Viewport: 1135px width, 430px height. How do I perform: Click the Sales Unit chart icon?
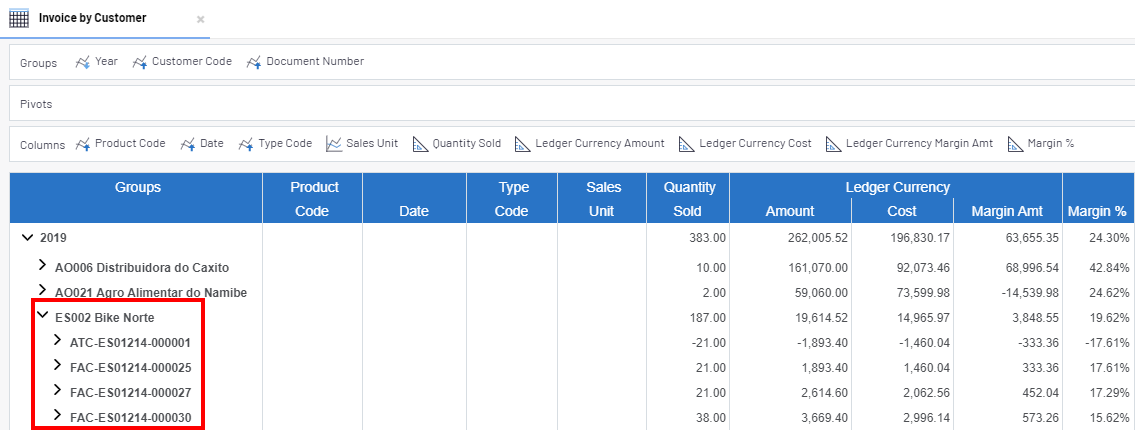tap(334, 144)
